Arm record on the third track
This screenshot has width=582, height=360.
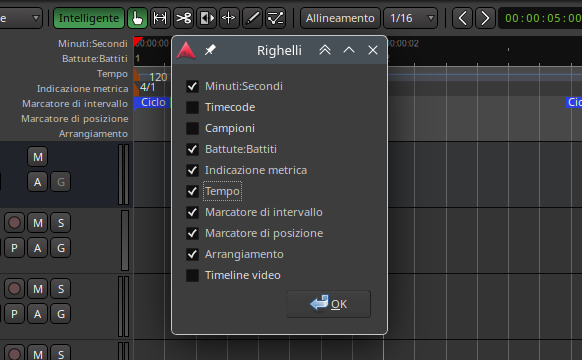tap(14, 289)
